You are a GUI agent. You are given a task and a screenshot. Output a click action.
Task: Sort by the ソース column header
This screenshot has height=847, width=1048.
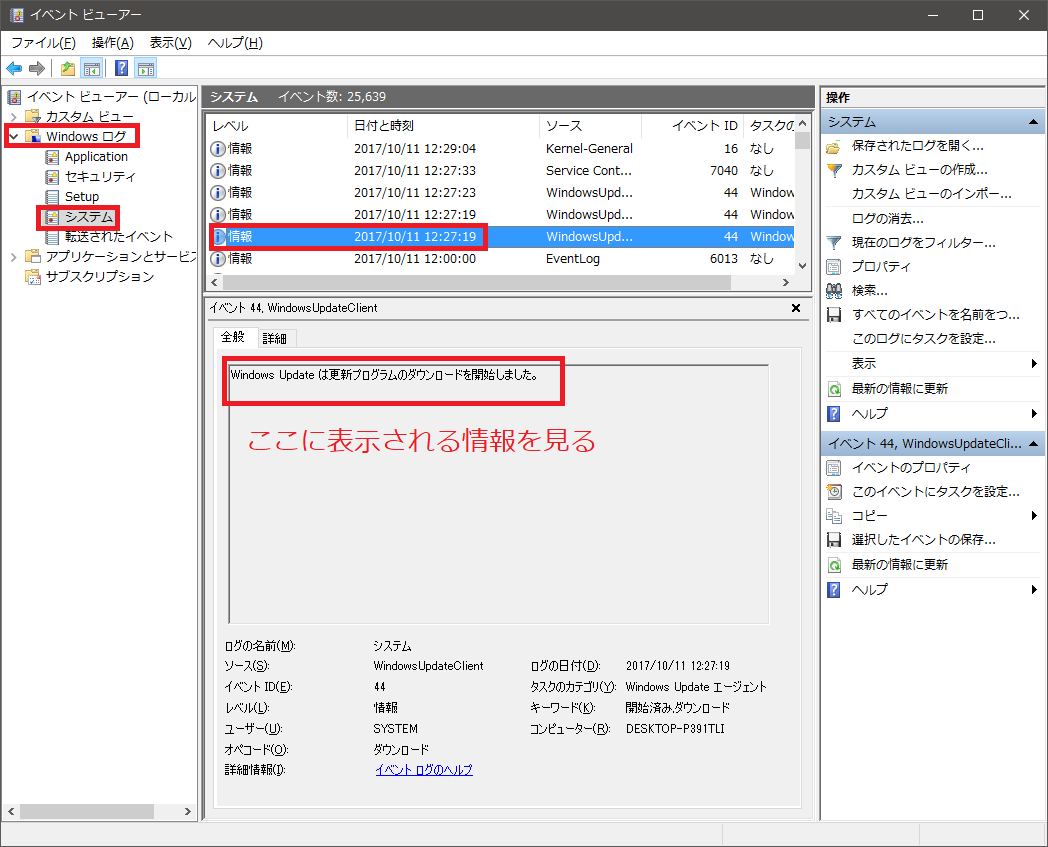[590, 126]
